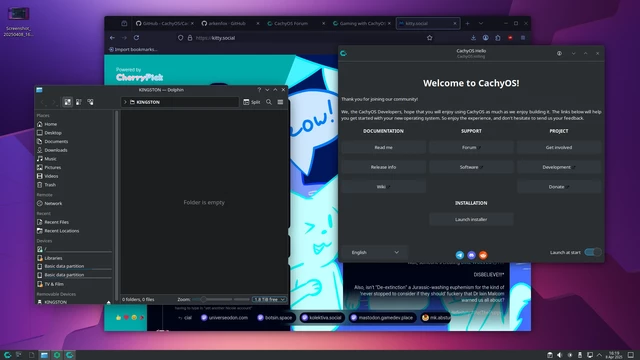
Task: Open a new browser tab with plus
Action: (x=467, y=24)
